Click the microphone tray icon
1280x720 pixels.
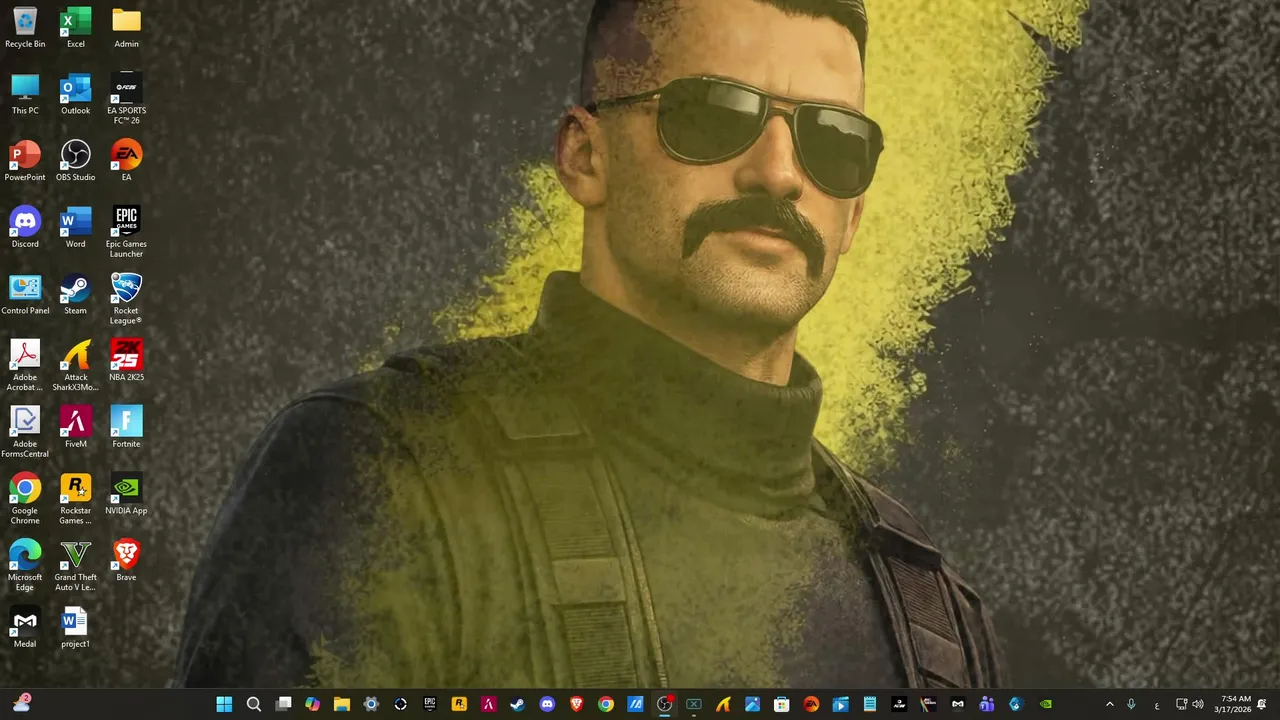tap(1131, 704)
